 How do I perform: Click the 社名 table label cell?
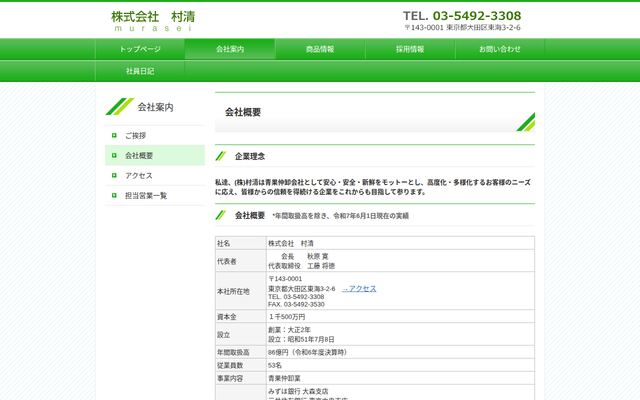(241, 243)
